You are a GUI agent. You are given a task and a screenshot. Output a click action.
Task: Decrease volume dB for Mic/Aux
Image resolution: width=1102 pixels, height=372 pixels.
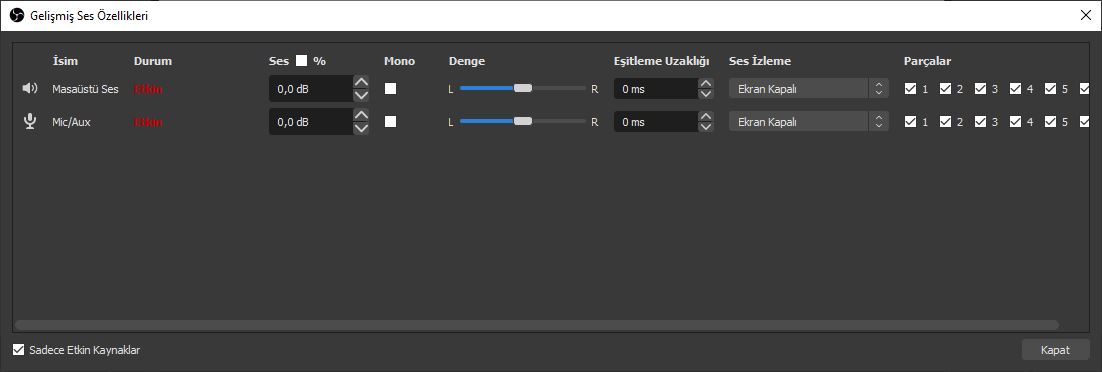point(361,129)
